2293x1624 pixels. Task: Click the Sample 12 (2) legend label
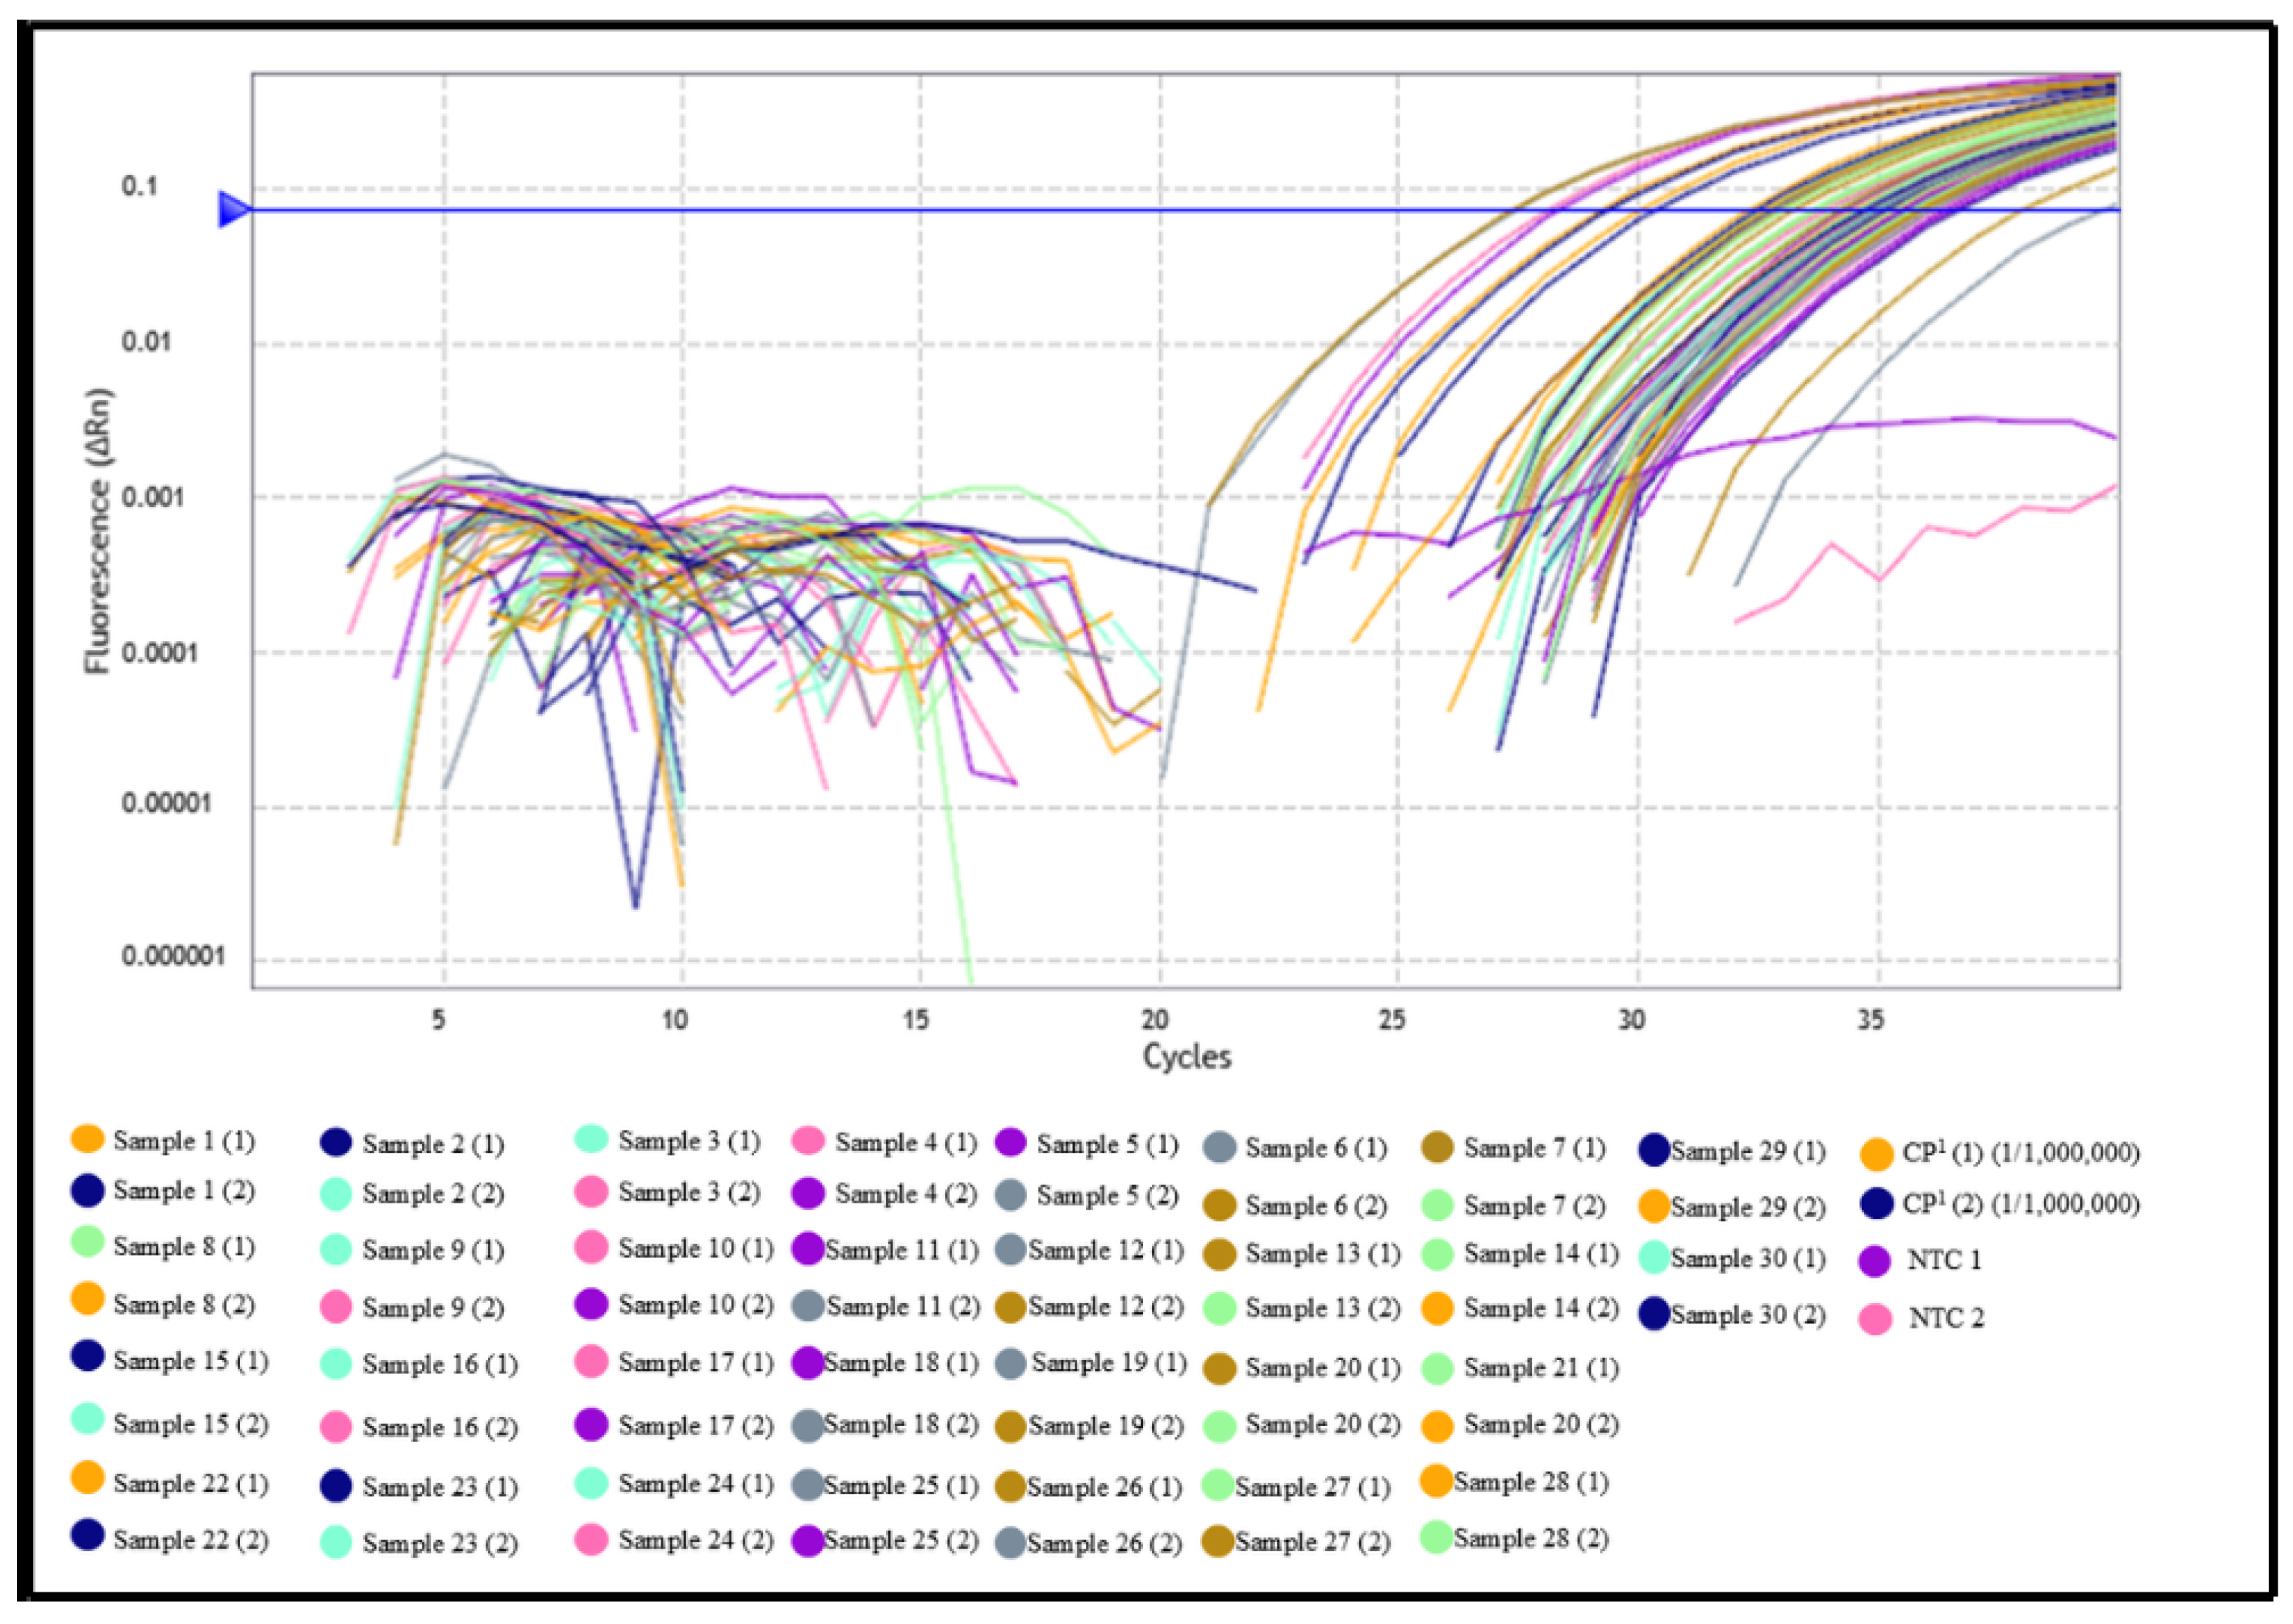point(1105,1307)
